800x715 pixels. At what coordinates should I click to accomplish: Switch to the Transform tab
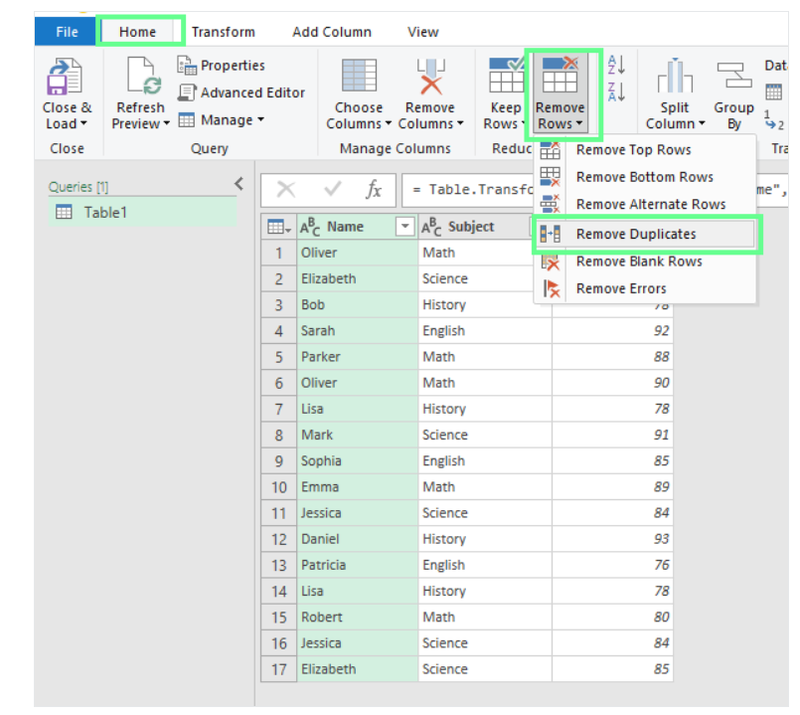[223, 32]
